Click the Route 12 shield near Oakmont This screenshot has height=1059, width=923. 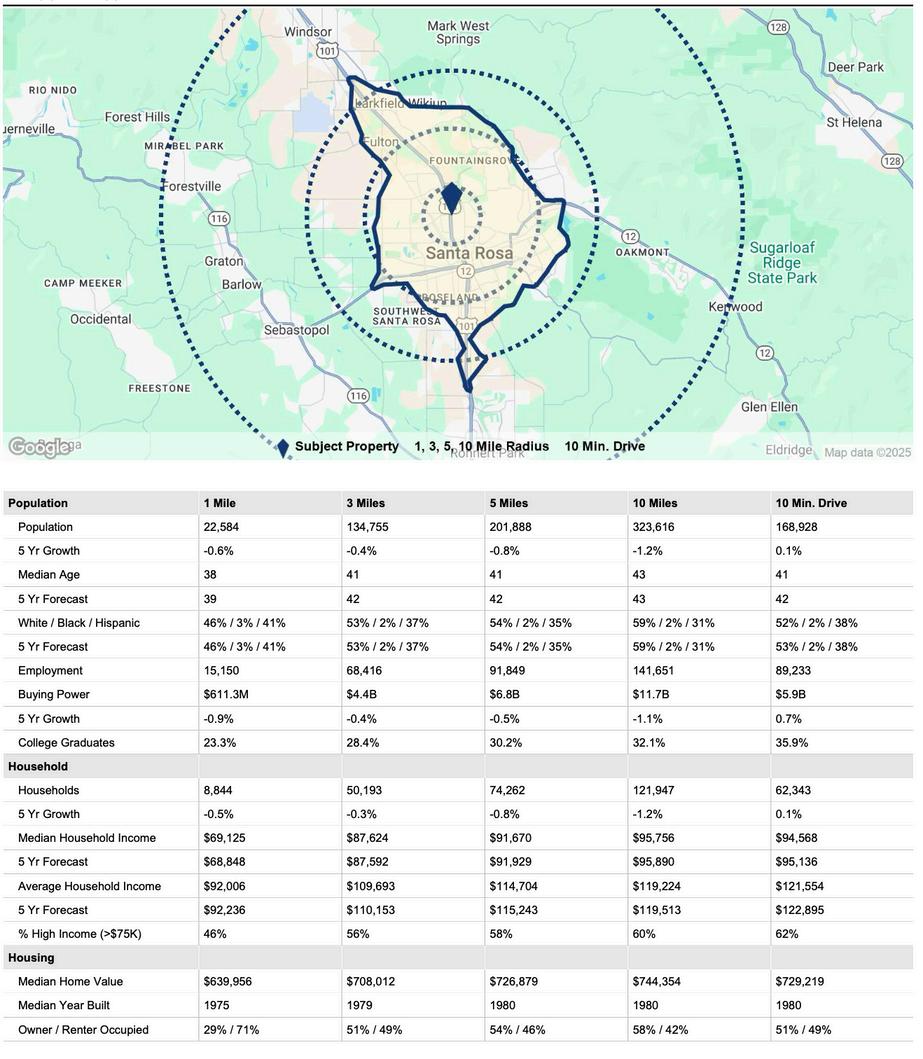coord(629,236)
